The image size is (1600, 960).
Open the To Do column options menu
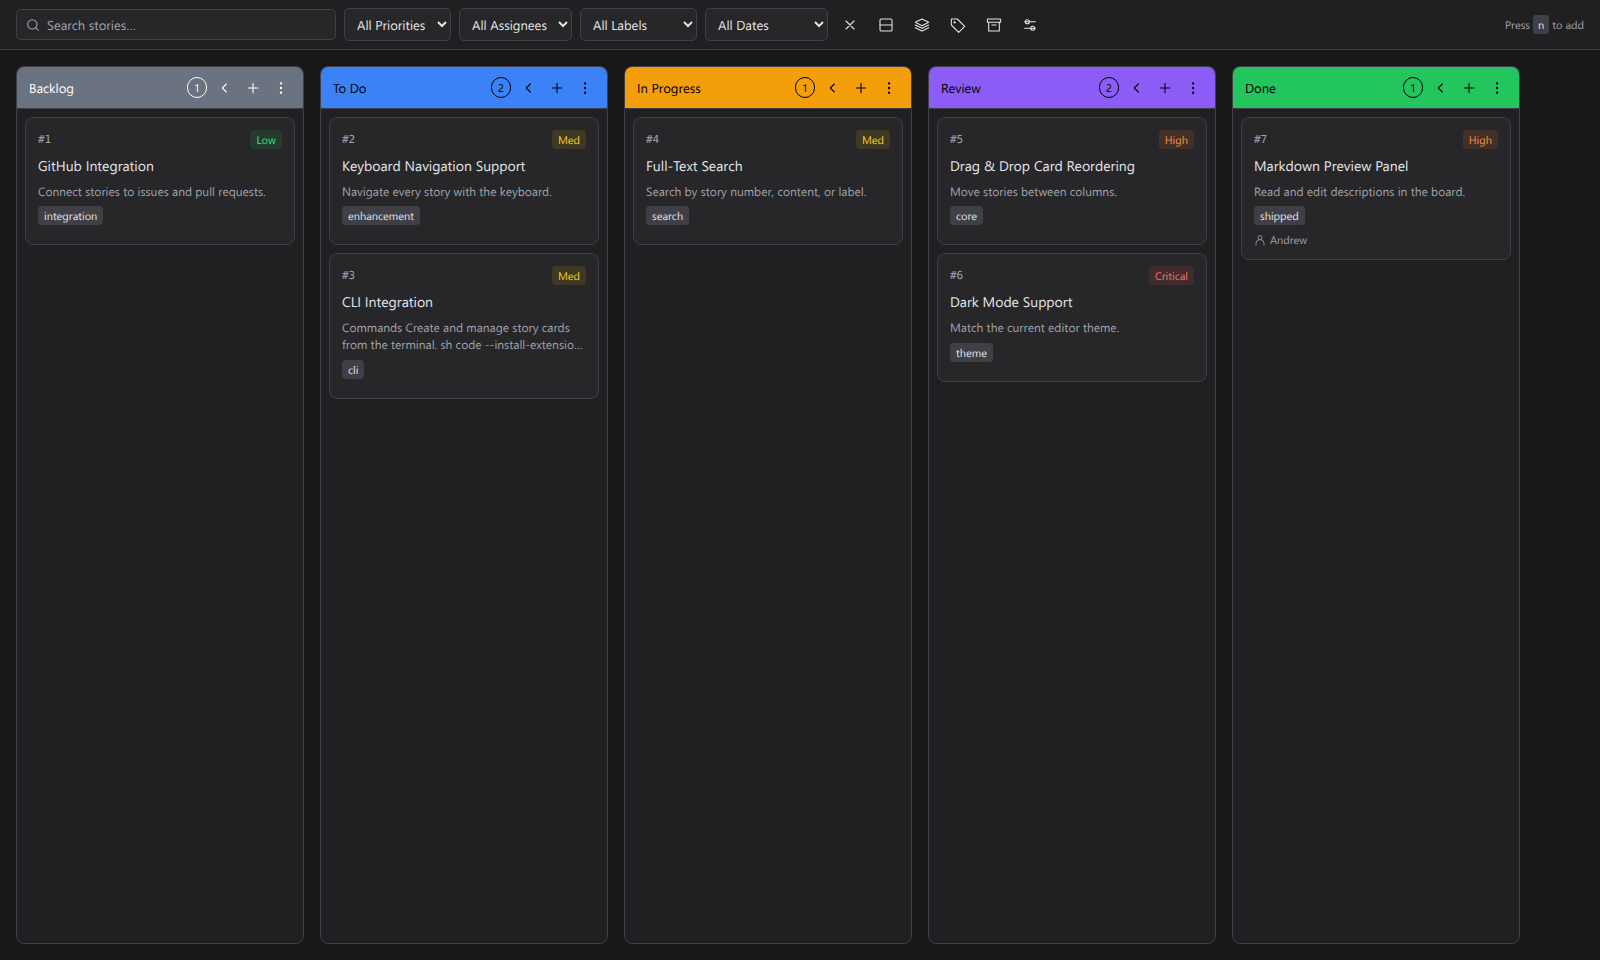tap(585, 88)
